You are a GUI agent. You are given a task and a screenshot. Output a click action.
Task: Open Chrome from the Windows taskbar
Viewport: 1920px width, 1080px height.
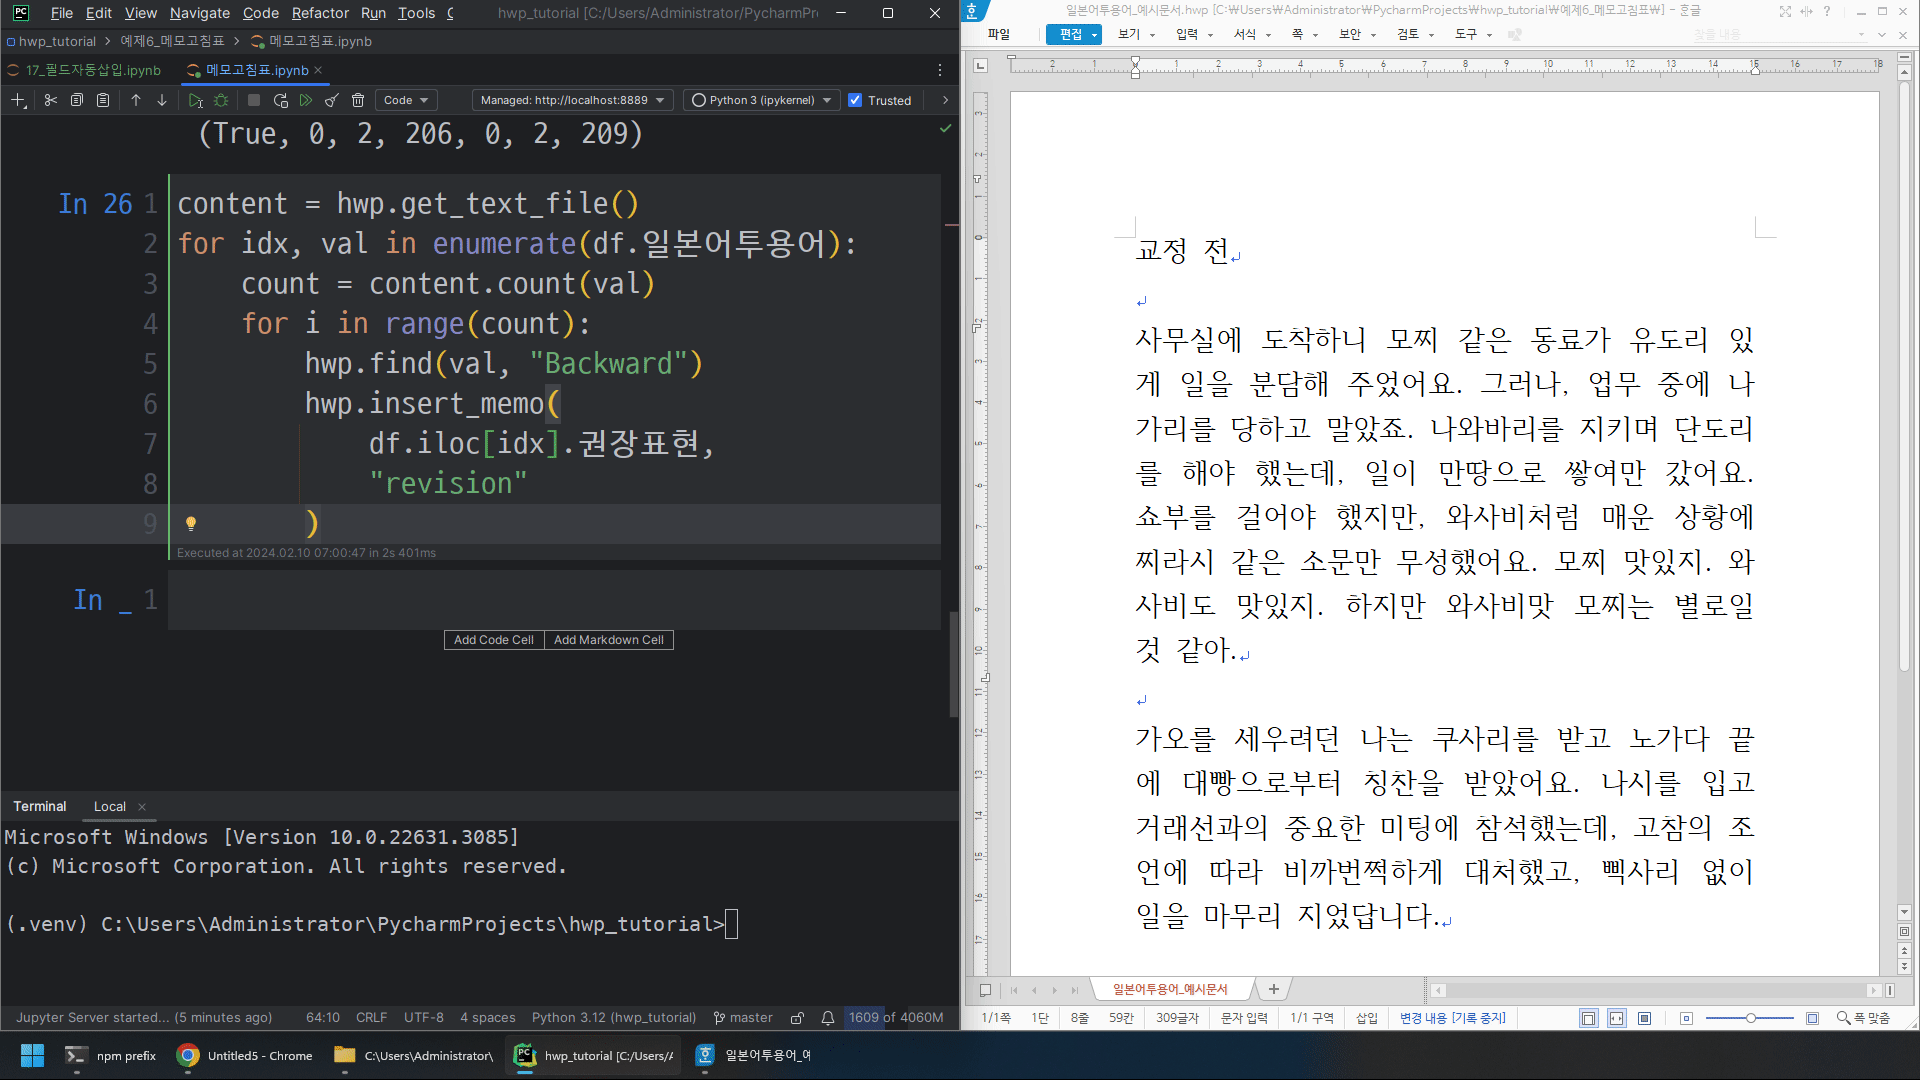point(245,1056)
